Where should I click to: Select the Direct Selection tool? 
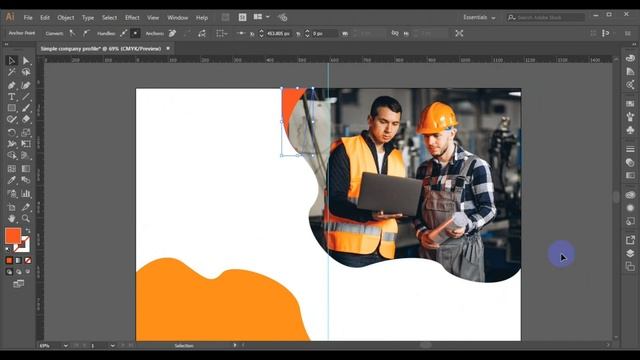[26, 61]
